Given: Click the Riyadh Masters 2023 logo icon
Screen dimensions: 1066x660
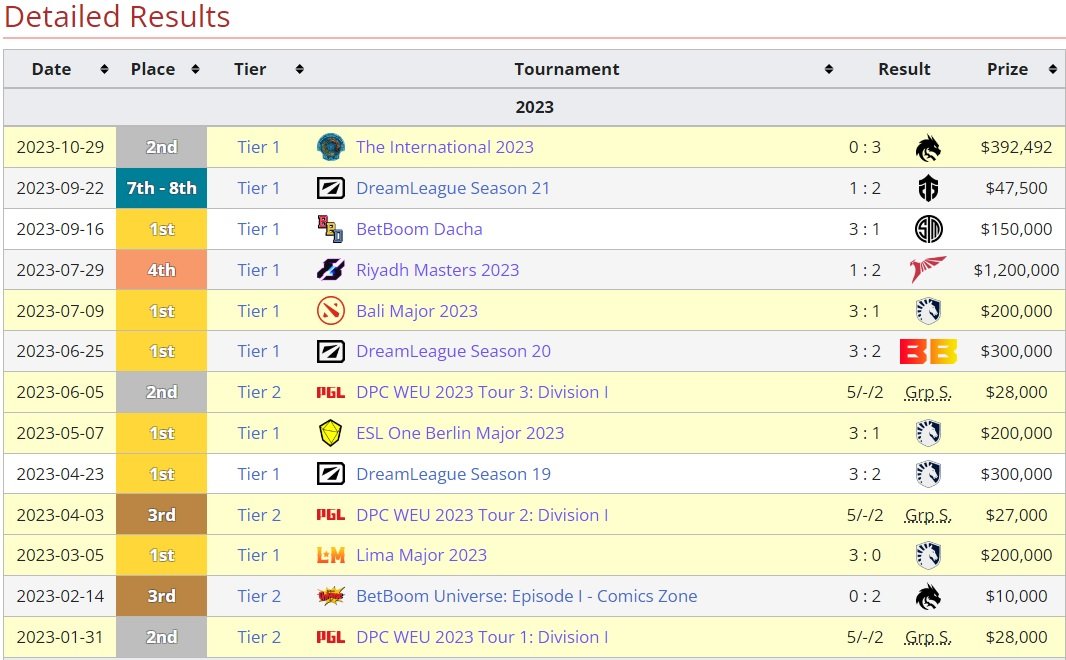Looking at the screenshot, I should [331, 270].
